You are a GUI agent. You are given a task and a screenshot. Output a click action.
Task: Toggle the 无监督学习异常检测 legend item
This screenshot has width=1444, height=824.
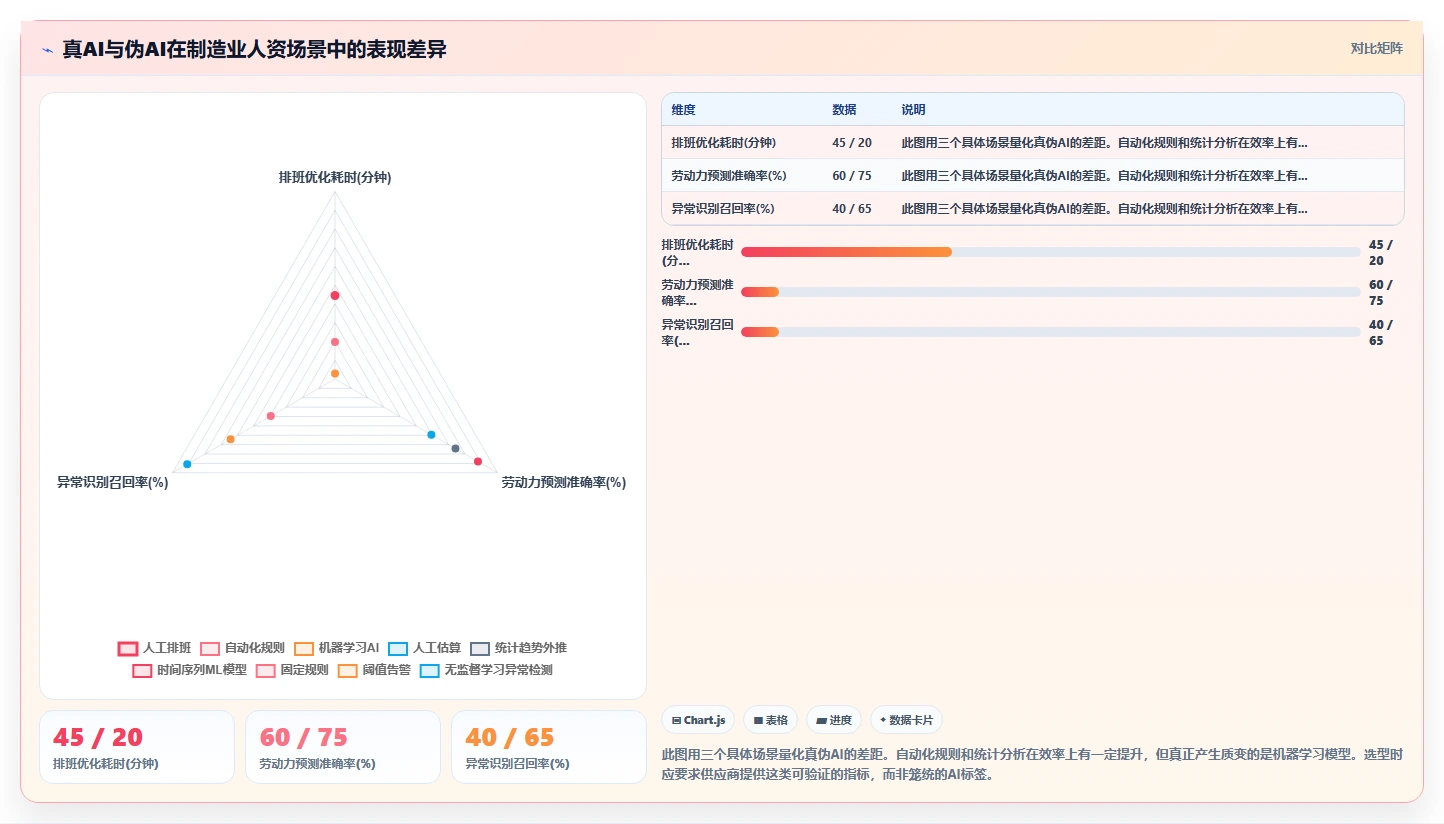(487, 670)
